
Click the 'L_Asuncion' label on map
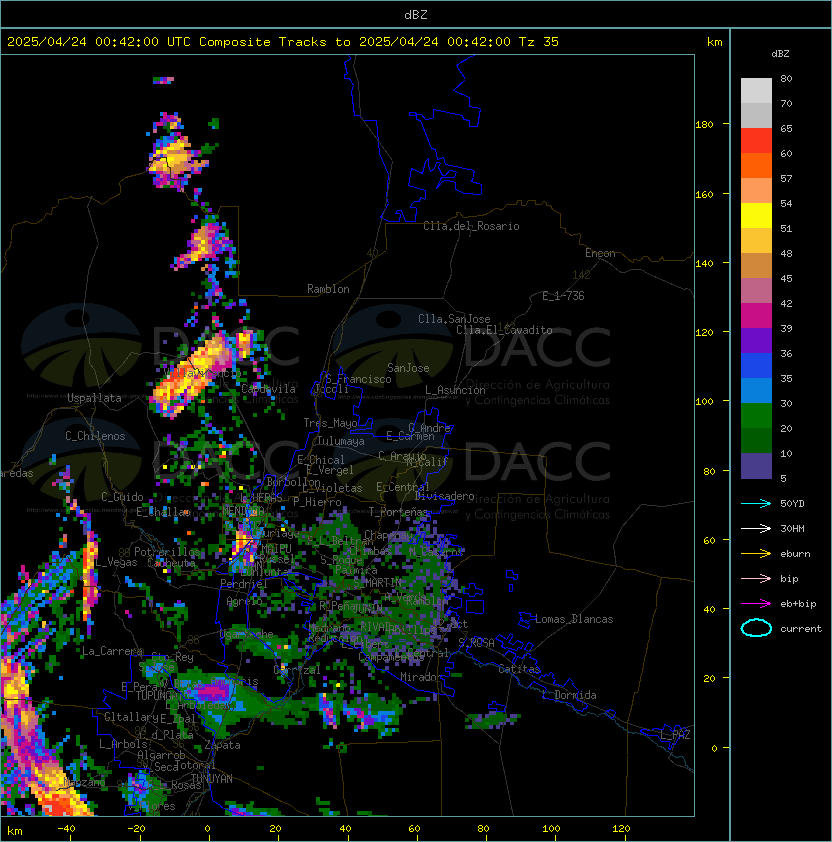coord(455,390)
